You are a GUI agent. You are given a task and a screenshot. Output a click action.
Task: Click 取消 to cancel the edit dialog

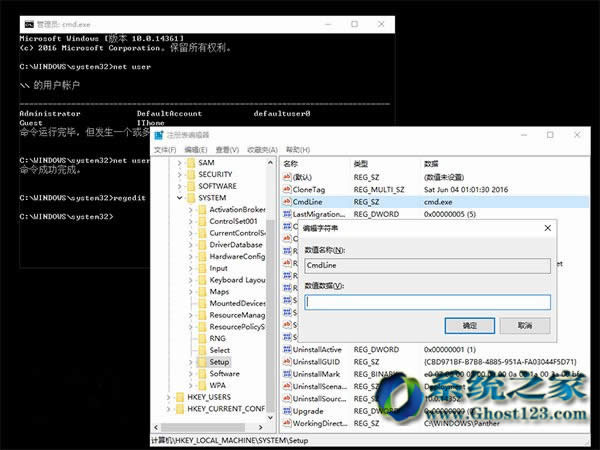point(523,325)
